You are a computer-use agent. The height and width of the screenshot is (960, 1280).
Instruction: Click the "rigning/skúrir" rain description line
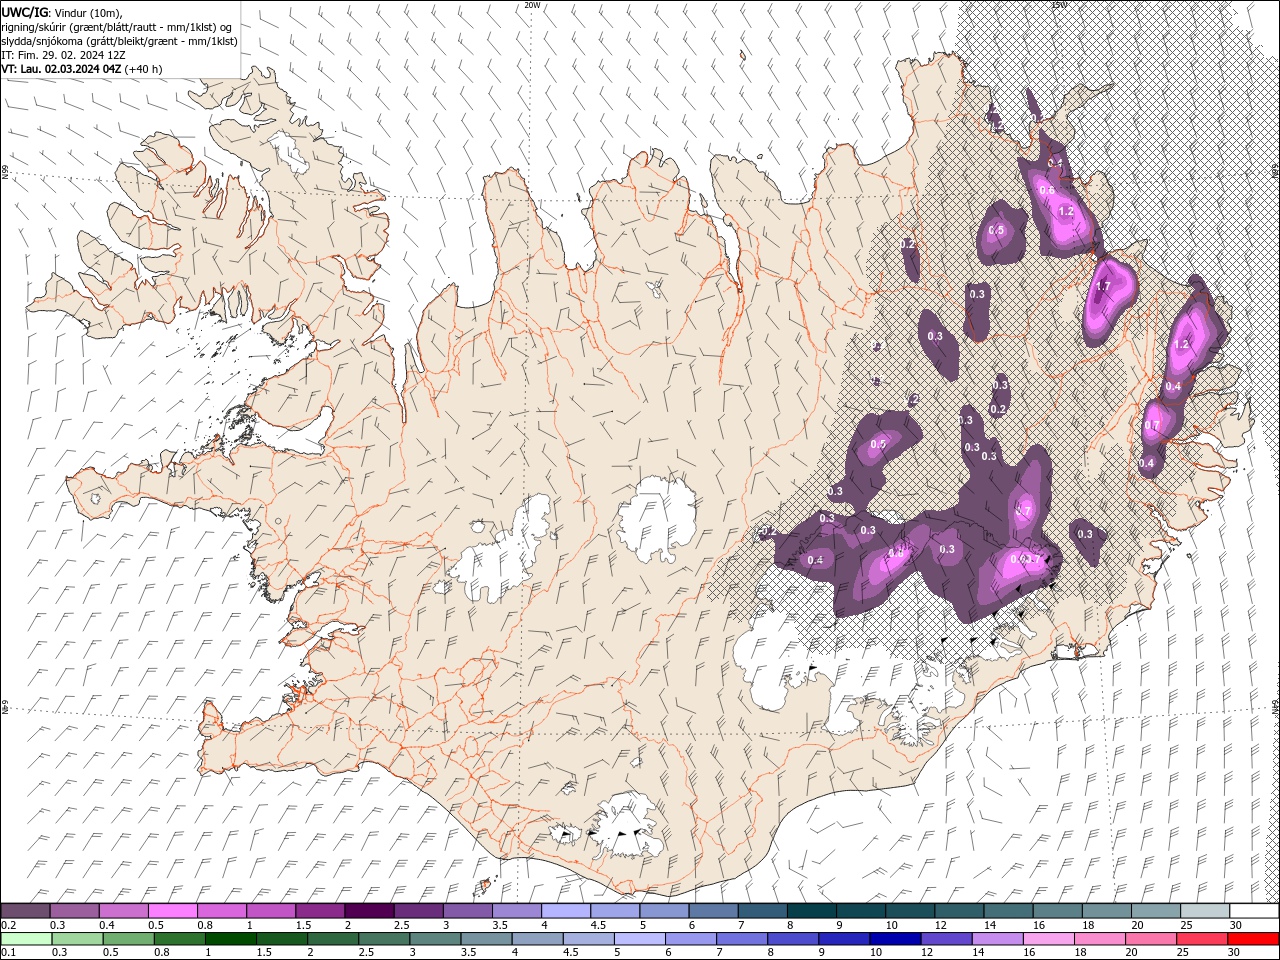(117, 26)
